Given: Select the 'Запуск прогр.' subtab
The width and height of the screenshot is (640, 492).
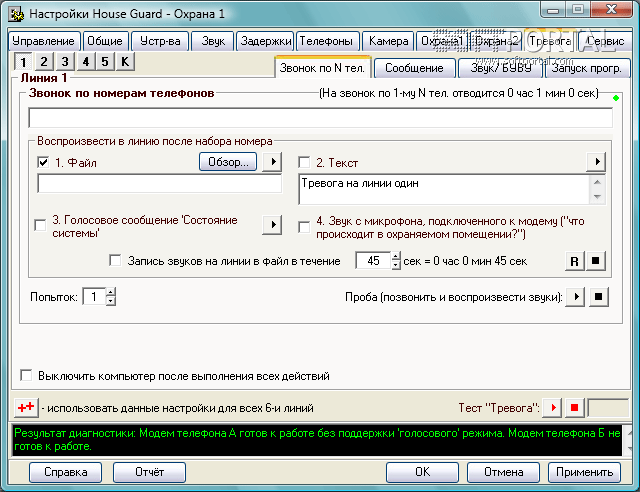Looking at the screenshot, I should [588, 68].
